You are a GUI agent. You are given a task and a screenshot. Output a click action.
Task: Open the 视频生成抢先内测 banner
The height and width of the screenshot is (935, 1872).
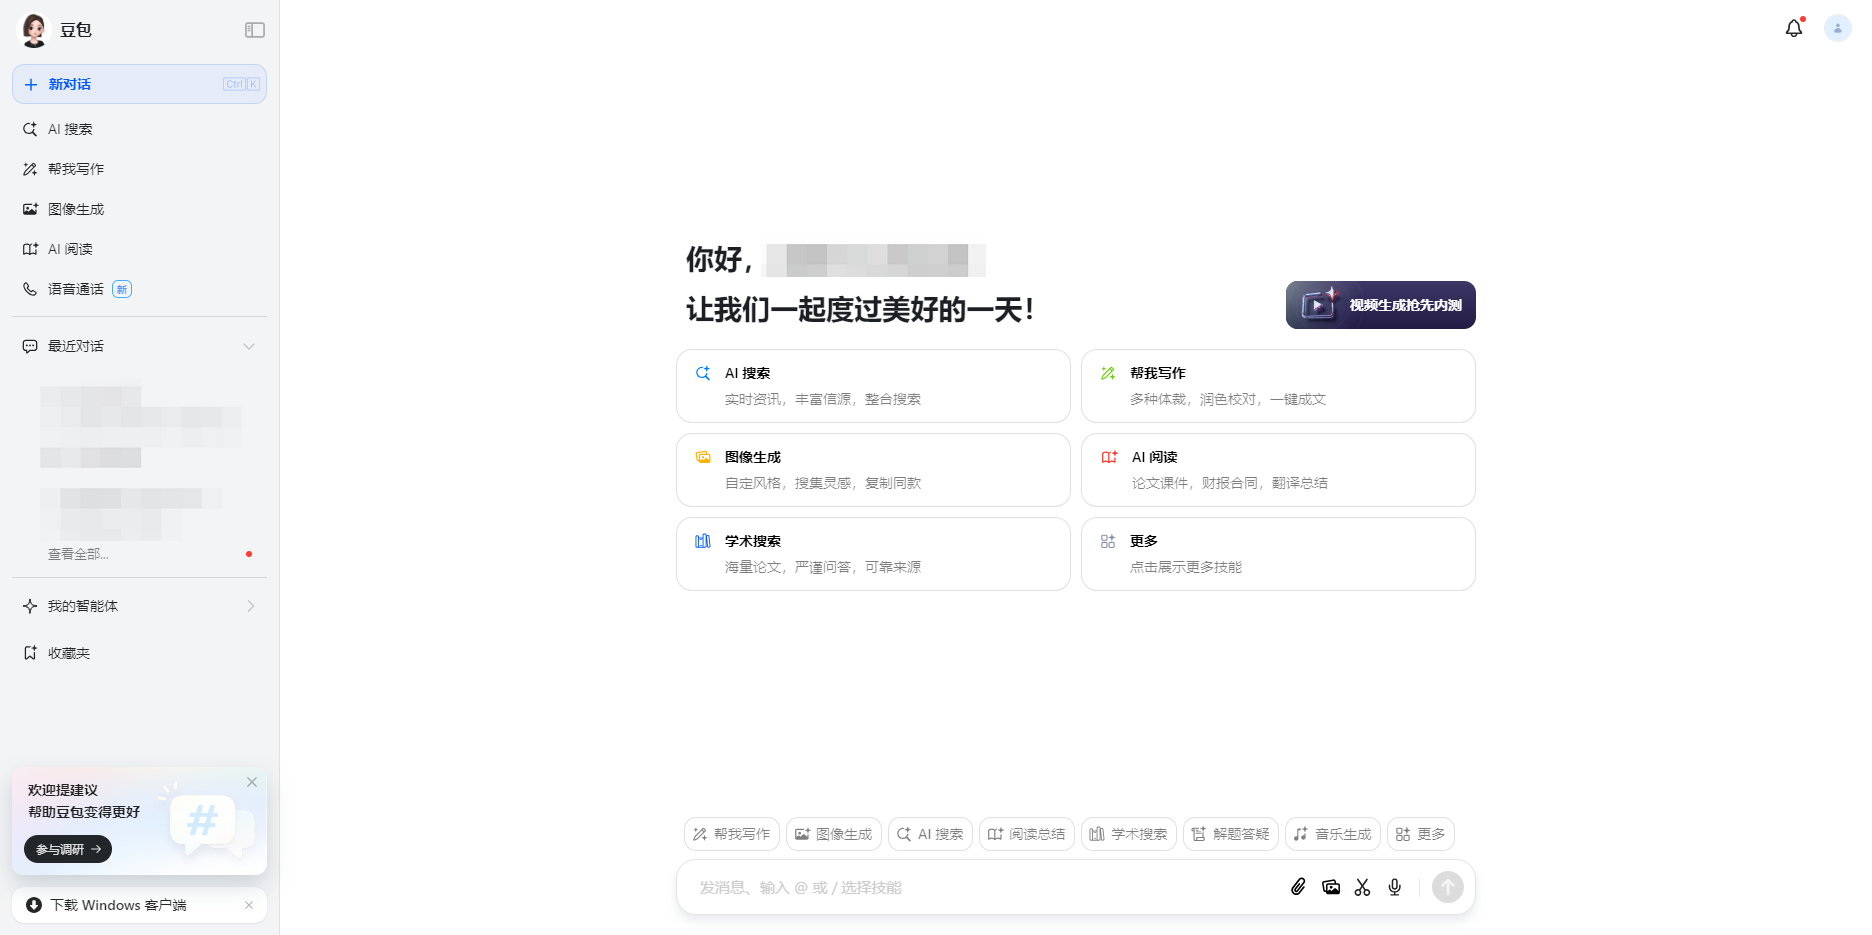pyautogui.click(x=1380, y=305)
